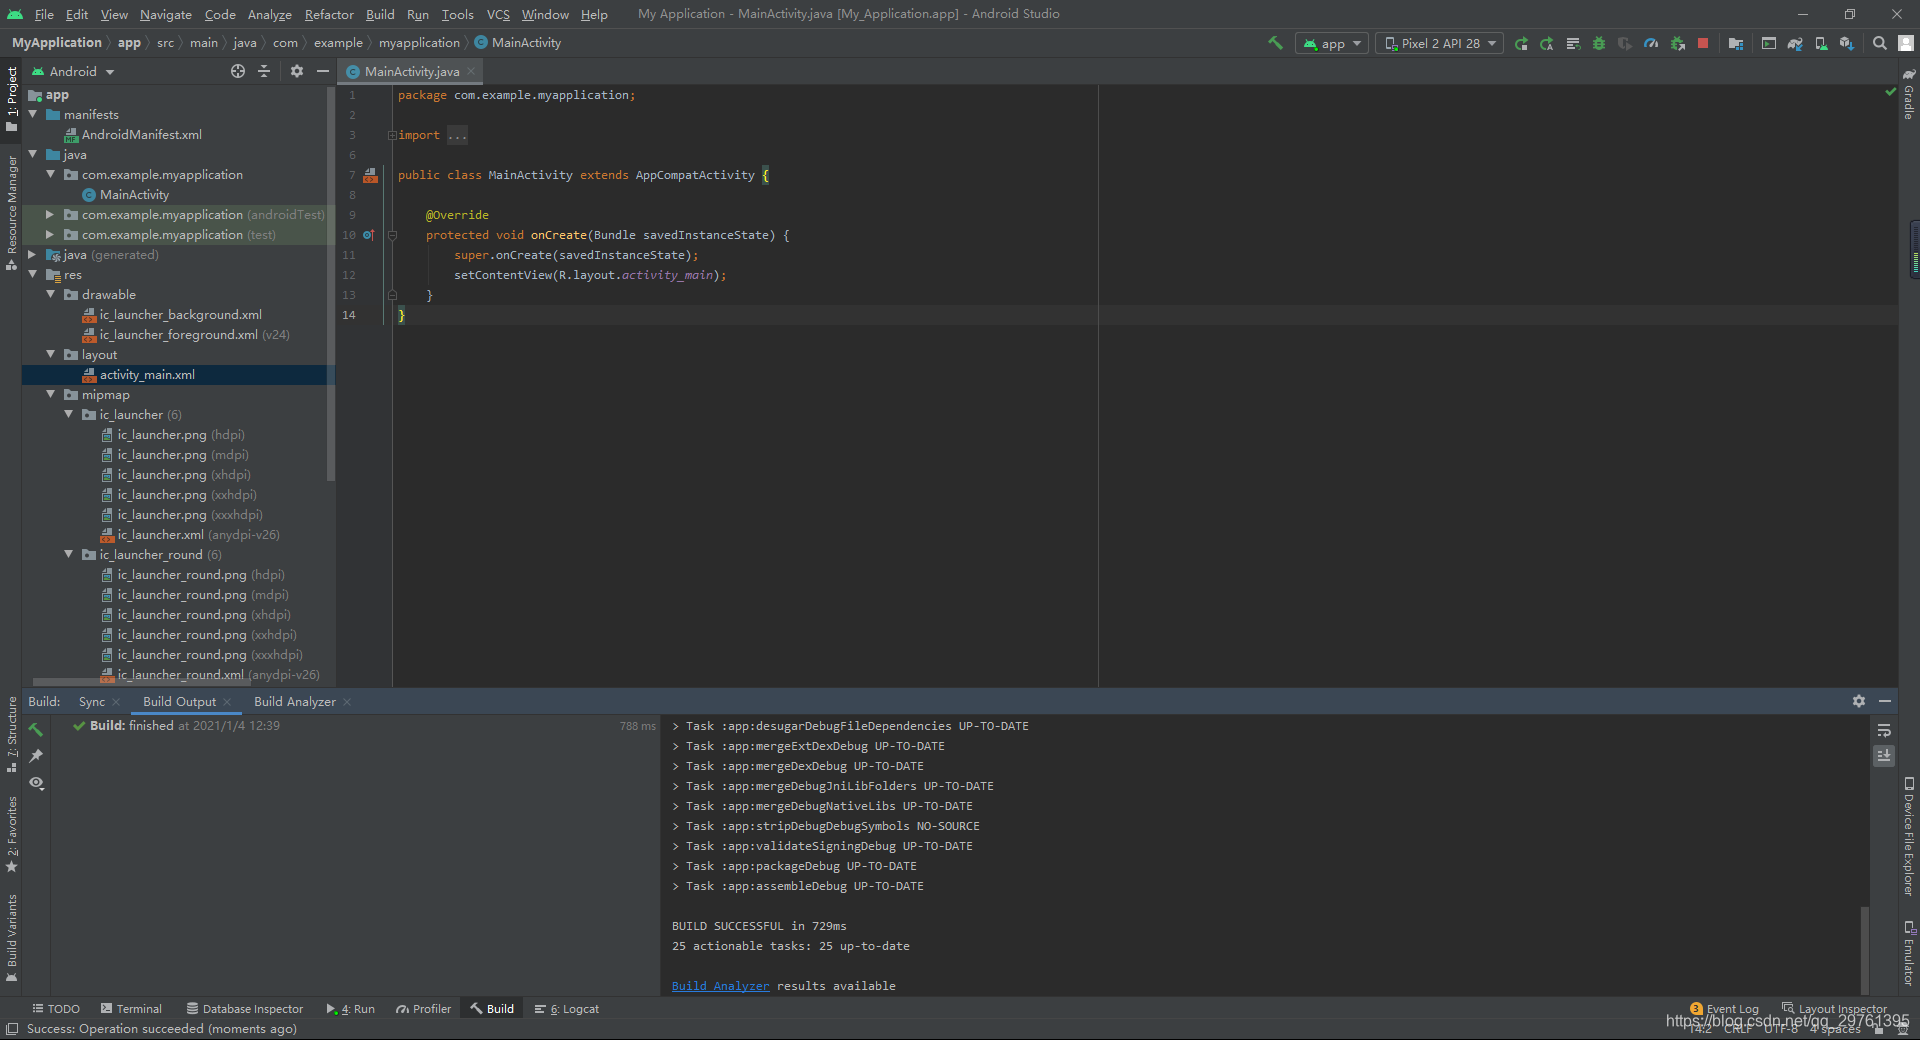
Task: Collapse the mipmap folder arrow
Action: 51,394
